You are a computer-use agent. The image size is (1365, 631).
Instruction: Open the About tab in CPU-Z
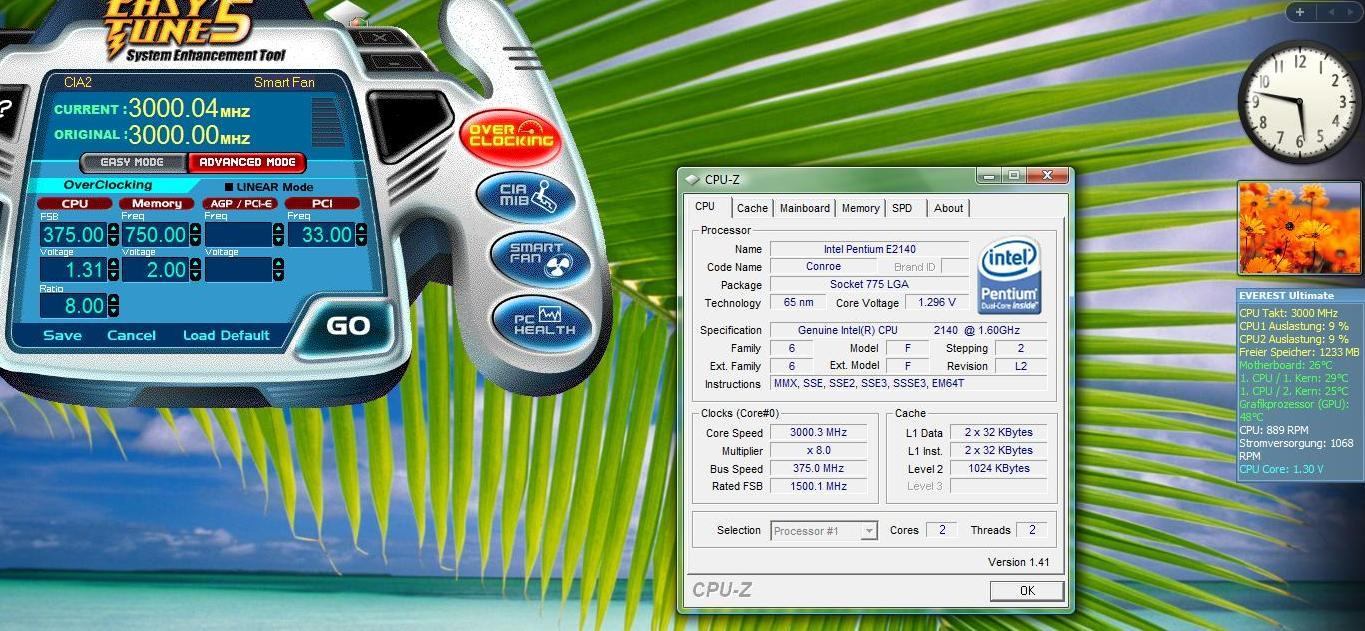coord(948,208)
